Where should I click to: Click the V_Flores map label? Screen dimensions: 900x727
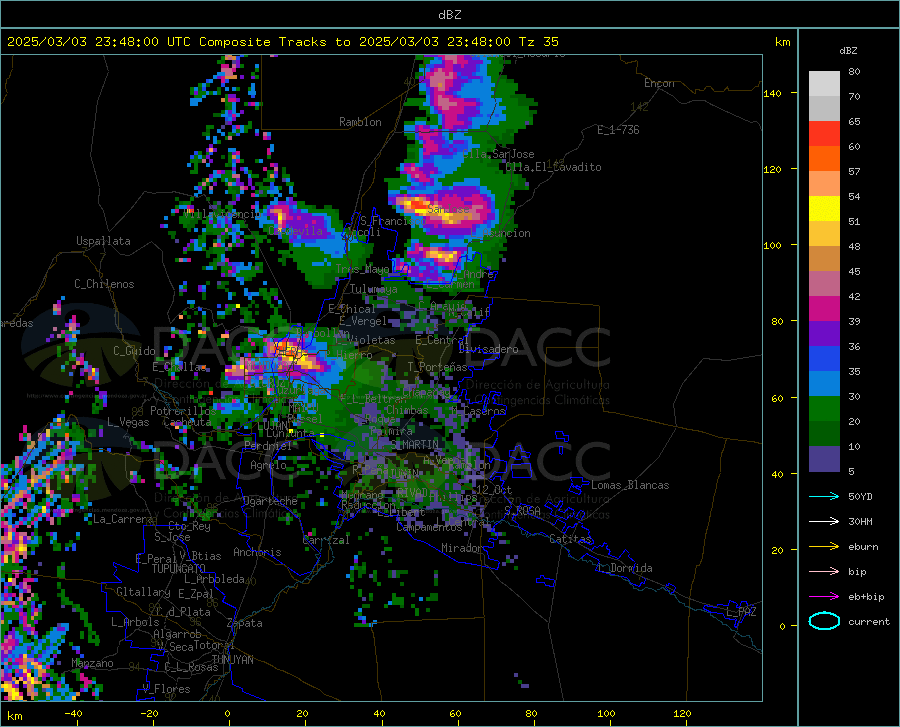166,689
